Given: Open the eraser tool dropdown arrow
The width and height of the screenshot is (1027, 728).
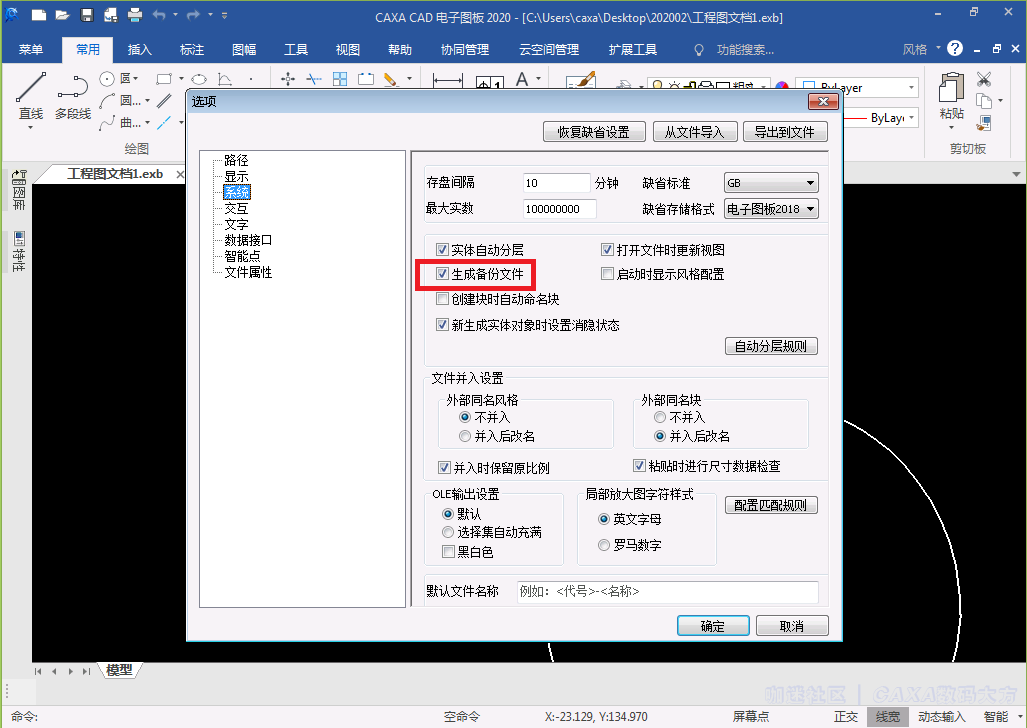Looking at the screenshot, I should [x=409, y=79].
